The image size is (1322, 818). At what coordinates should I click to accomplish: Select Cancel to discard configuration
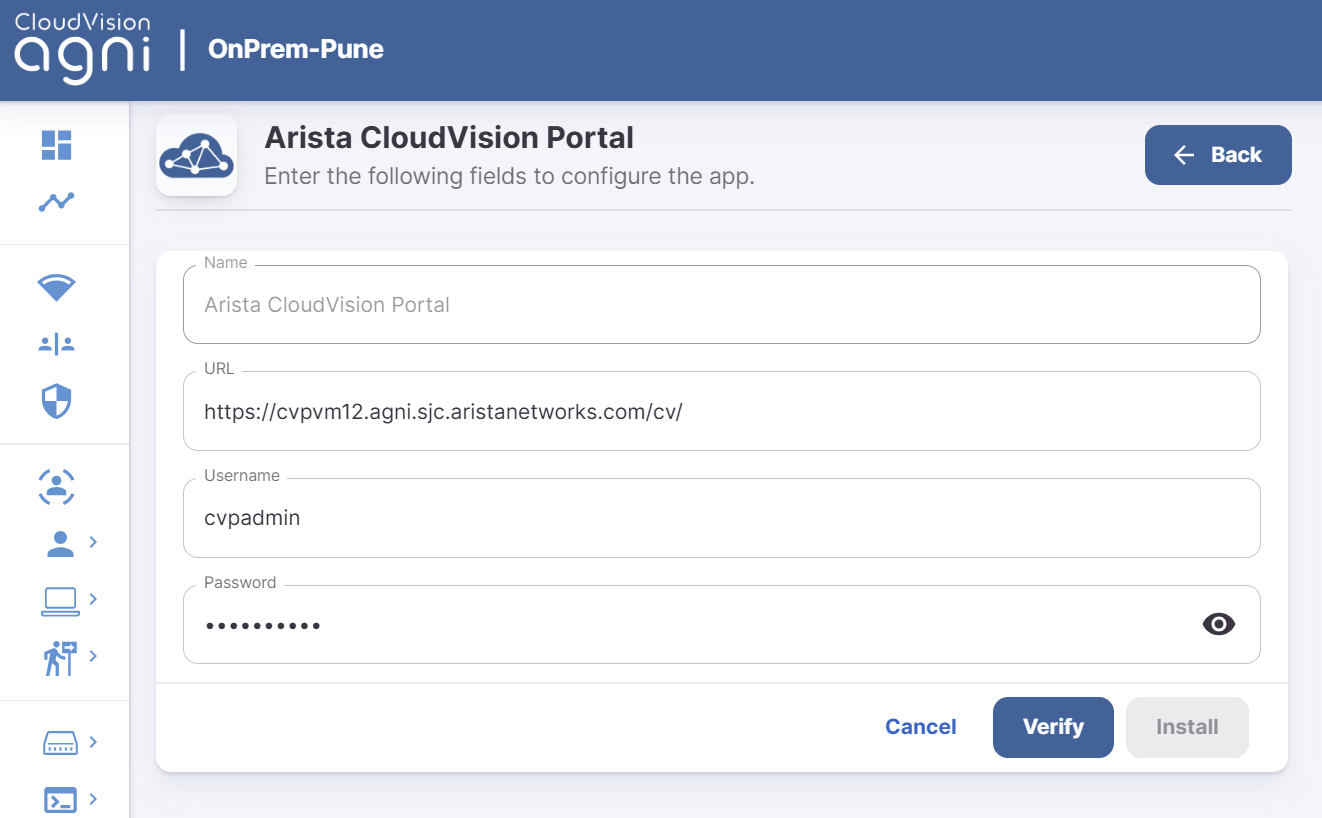pos(920,727)
